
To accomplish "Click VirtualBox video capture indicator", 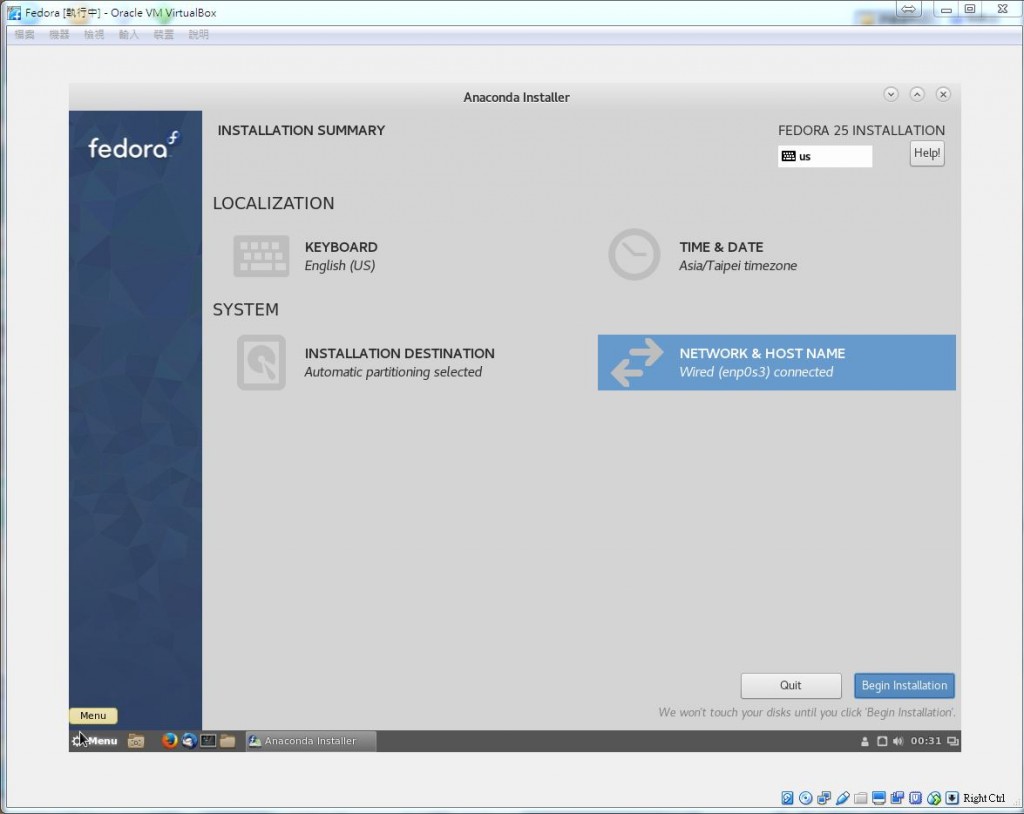I will click(x=897, y=798).
